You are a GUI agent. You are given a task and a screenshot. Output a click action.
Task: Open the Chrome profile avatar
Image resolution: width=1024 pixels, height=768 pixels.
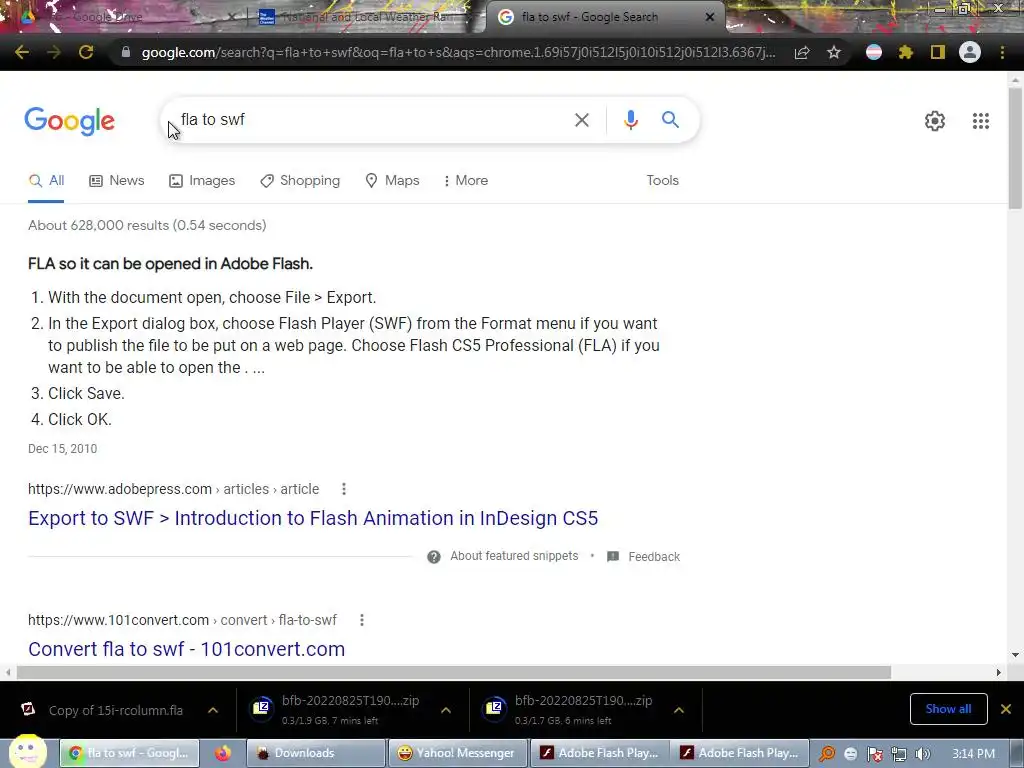tap(970, 52)
